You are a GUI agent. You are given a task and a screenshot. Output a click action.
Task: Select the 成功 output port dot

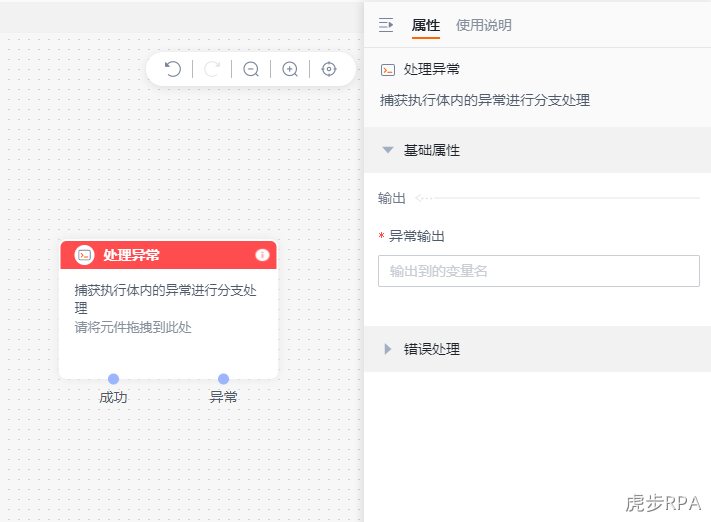point(113,379)
